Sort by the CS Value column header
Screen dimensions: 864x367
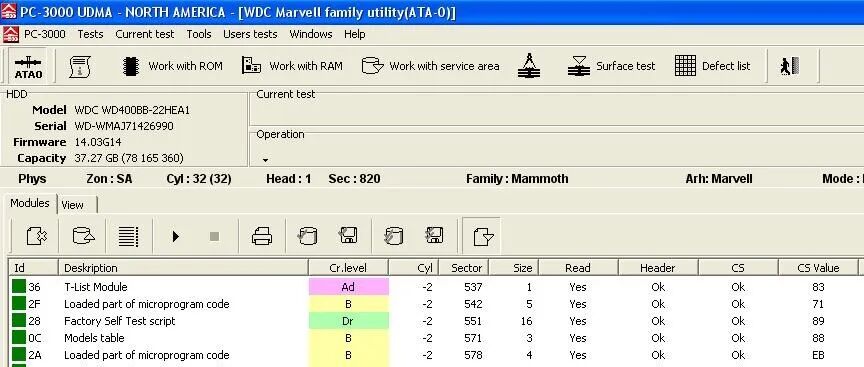click(818, 268)
